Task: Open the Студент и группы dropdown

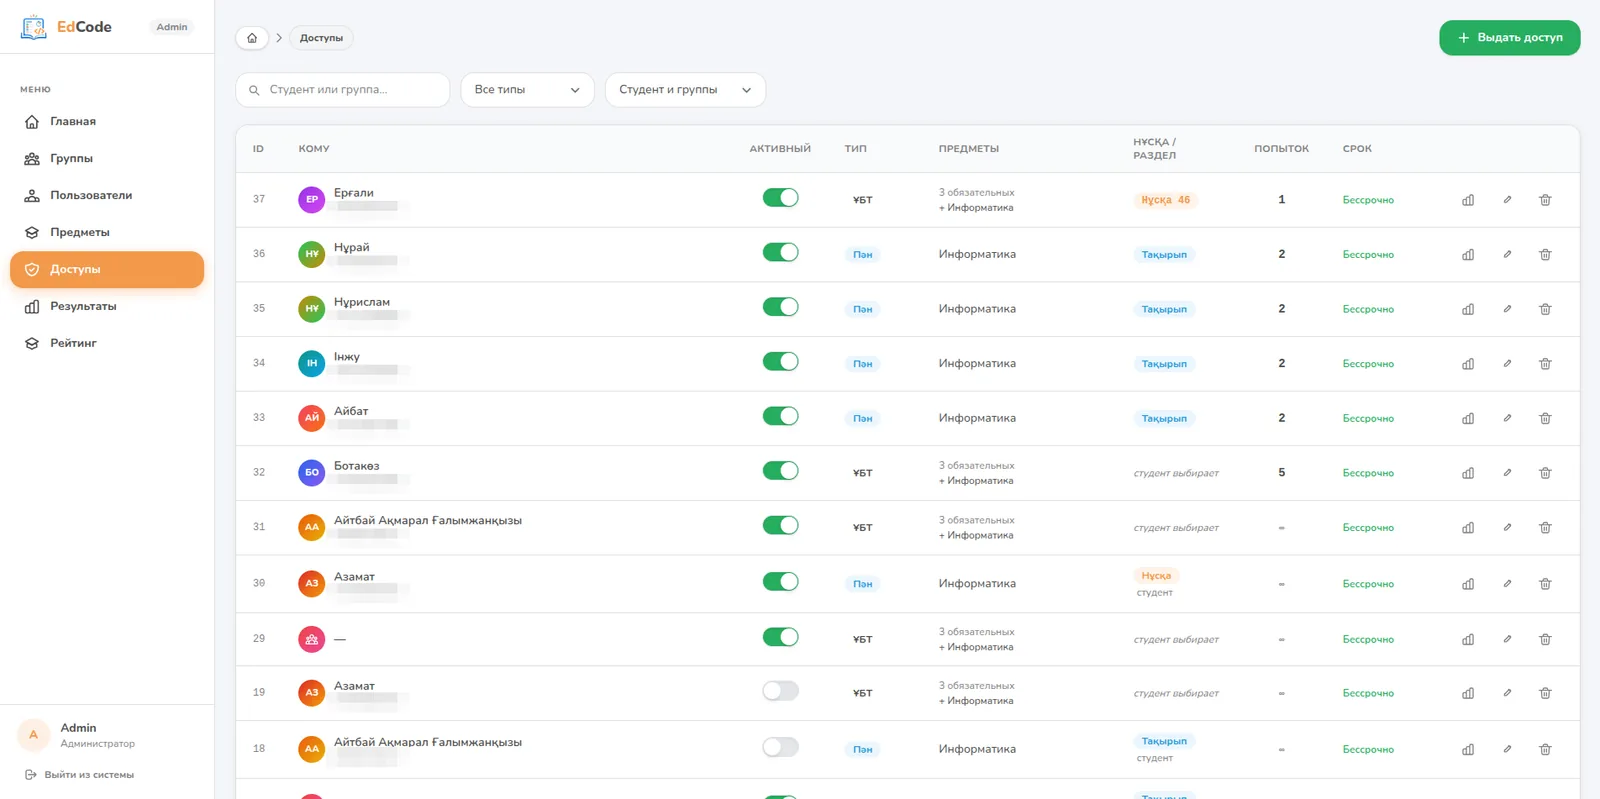Action: pos(685,90)
